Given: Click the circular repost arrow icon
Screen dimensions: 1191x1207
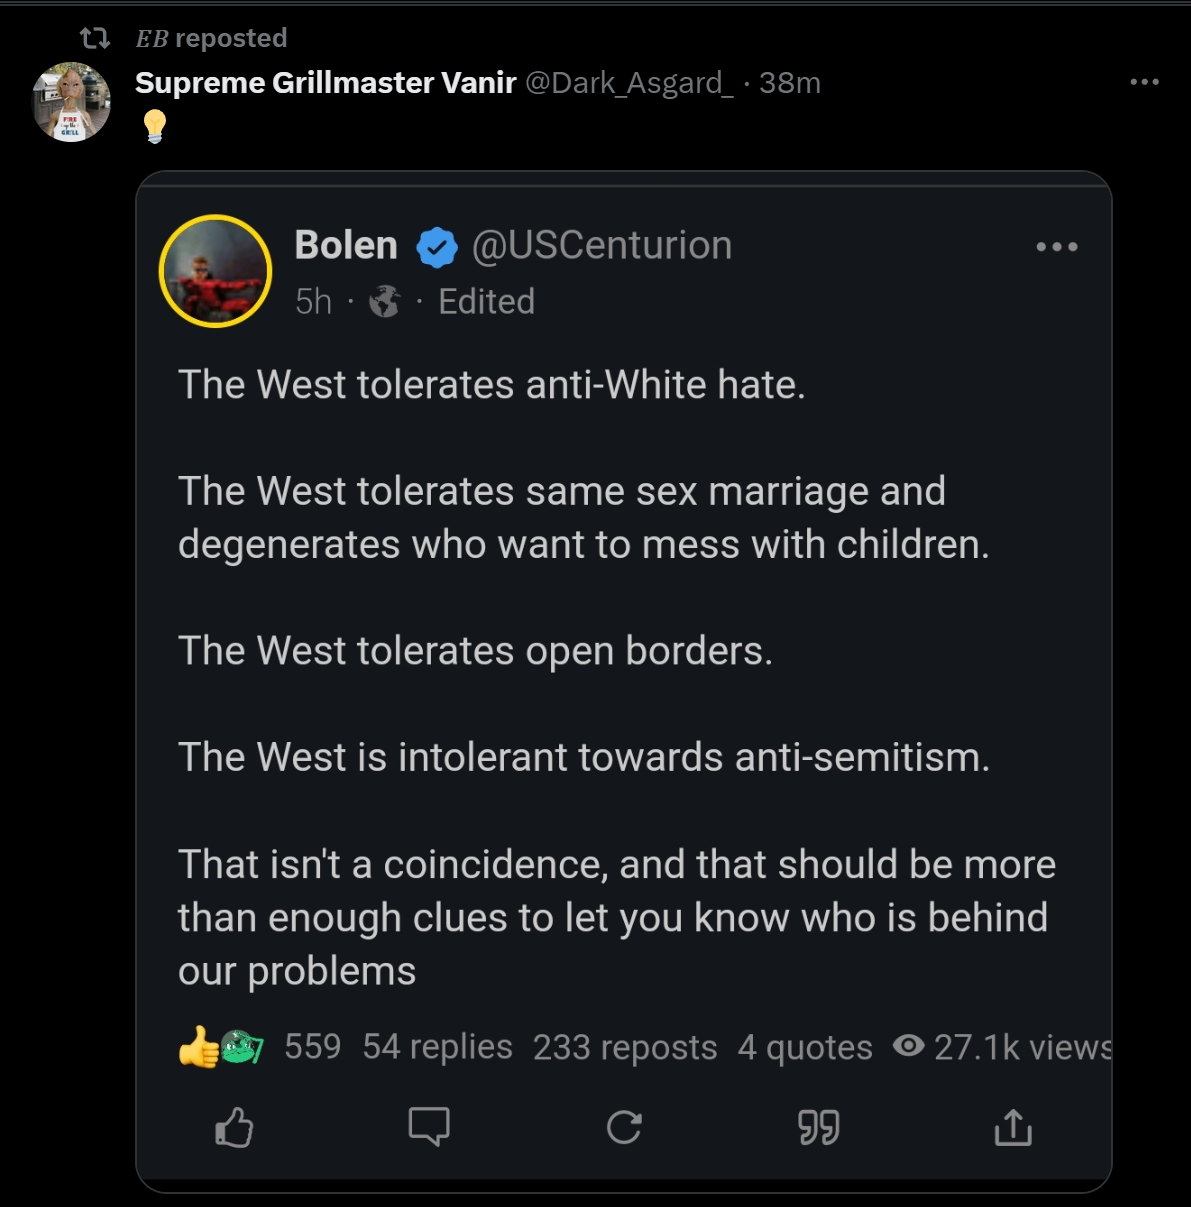Looking at the screenshot, I should pyautogui.click(x=624, y=1127).
